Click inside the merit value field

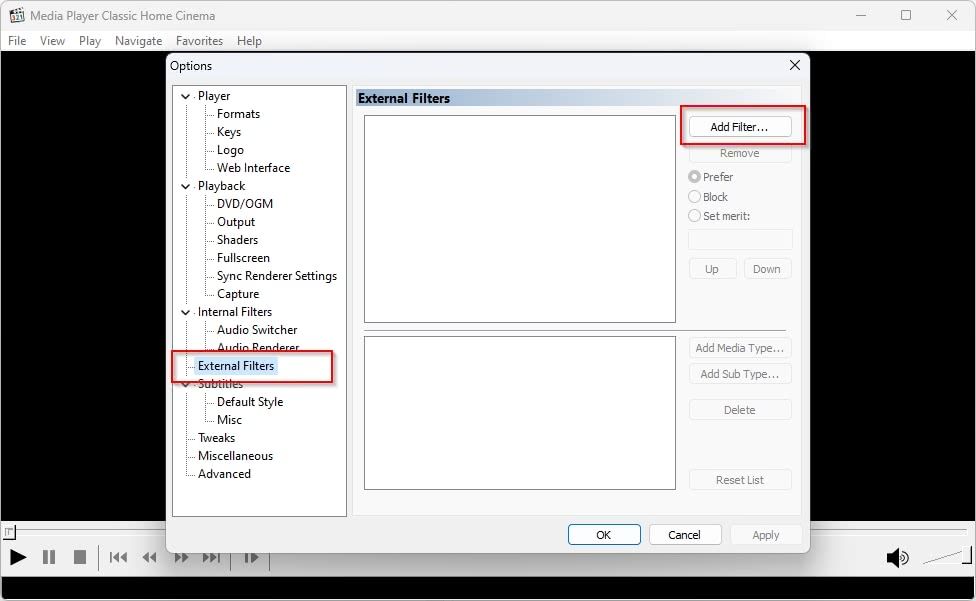[739, 239]
